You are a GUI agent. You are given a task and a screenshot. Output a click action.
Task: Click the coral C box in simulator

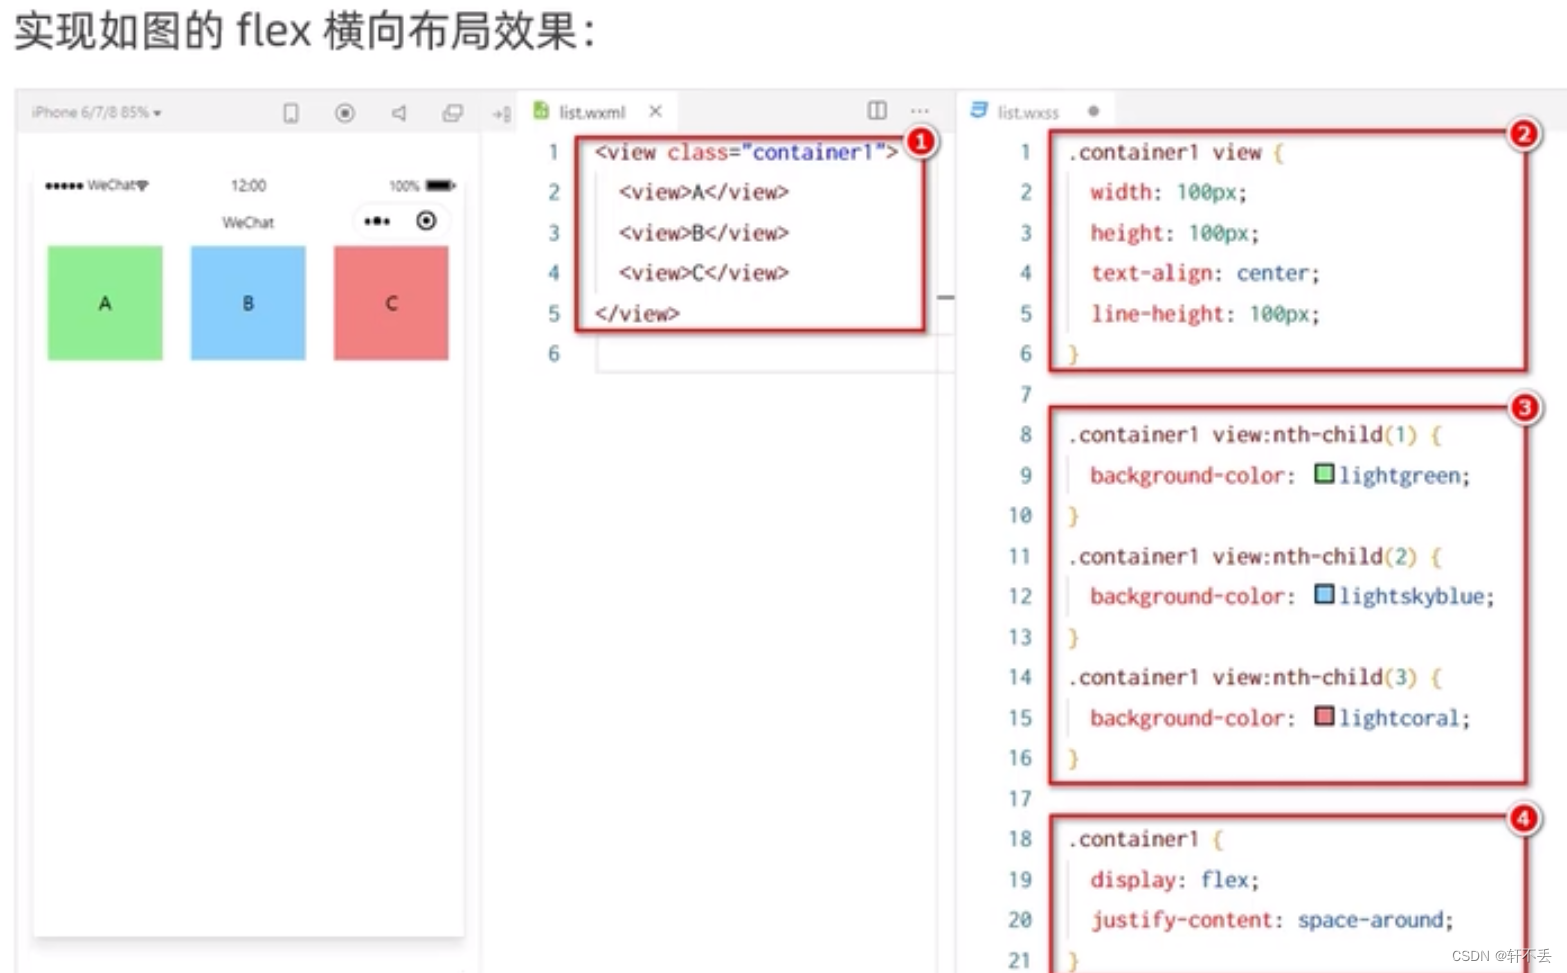[x=391, y=303]
